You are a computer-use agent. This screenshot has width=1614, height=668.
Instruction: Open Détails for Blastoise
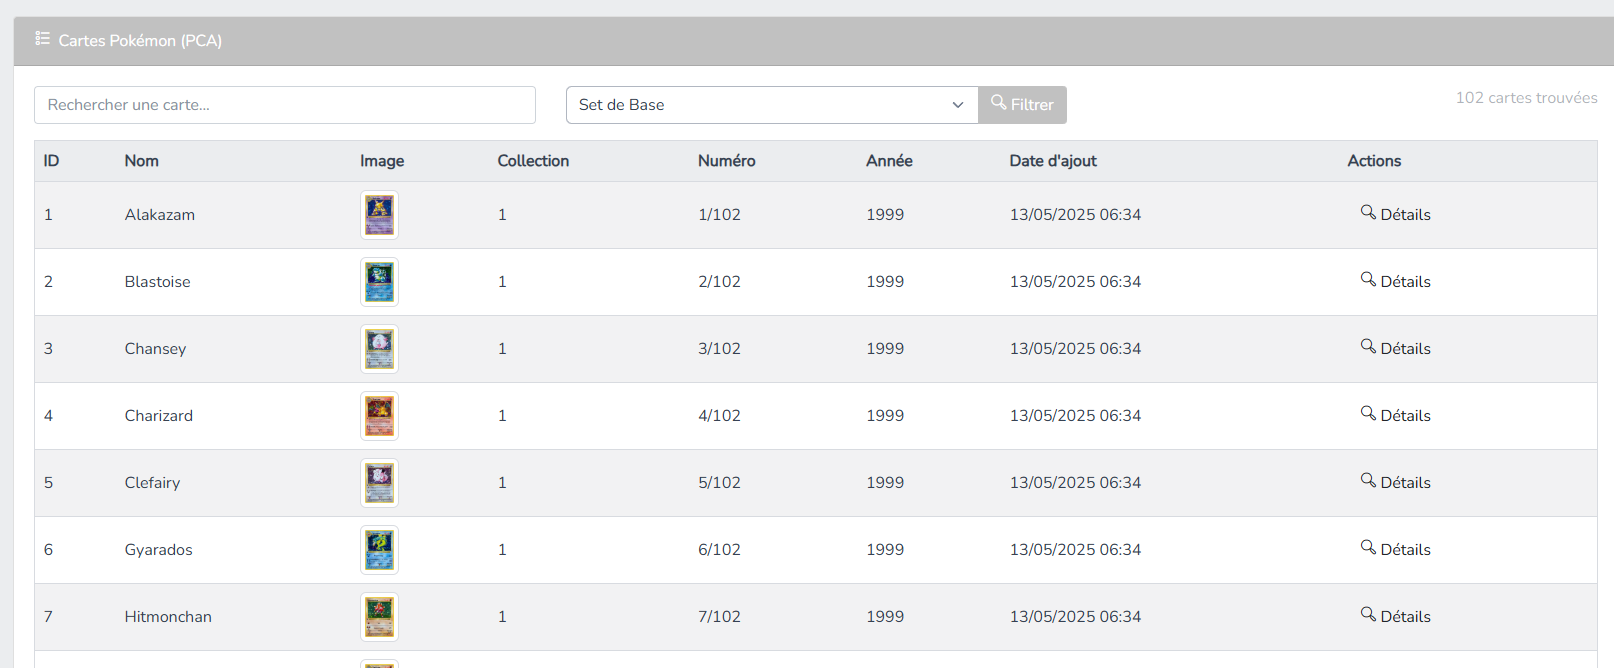point(1395,281)
